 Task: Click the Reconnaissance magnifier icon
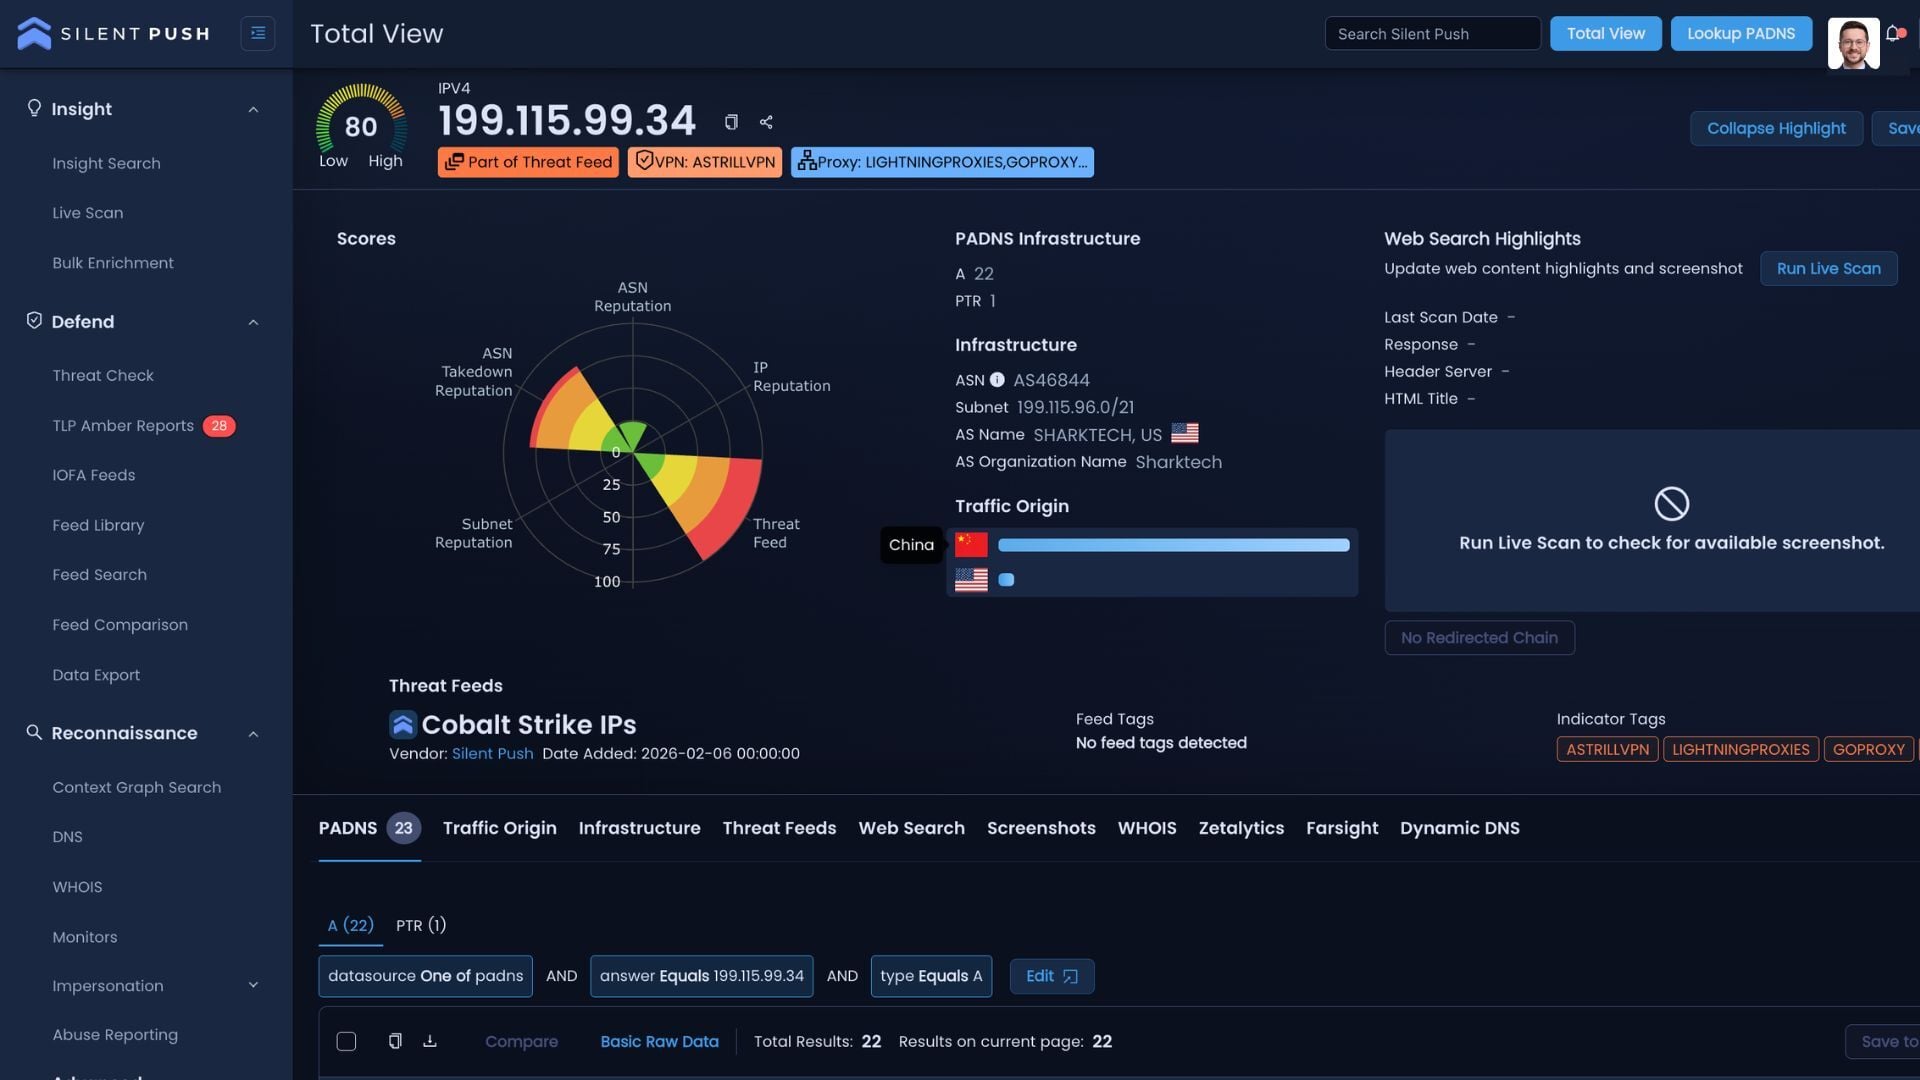click(x=34, y=732)
